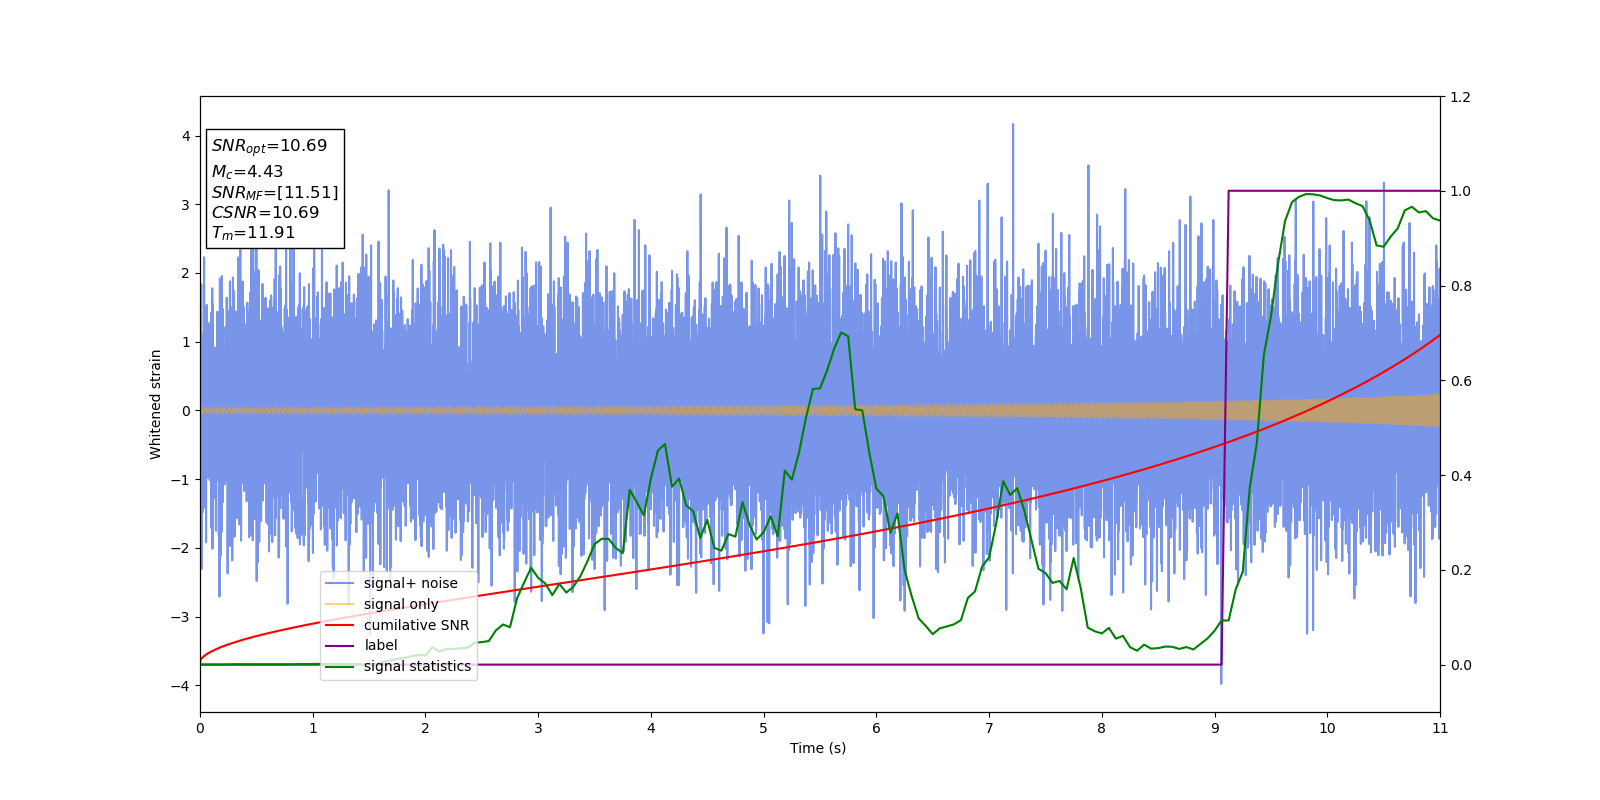
Task: Click the right axis tick label 0.0
Action: [1460, 665]
